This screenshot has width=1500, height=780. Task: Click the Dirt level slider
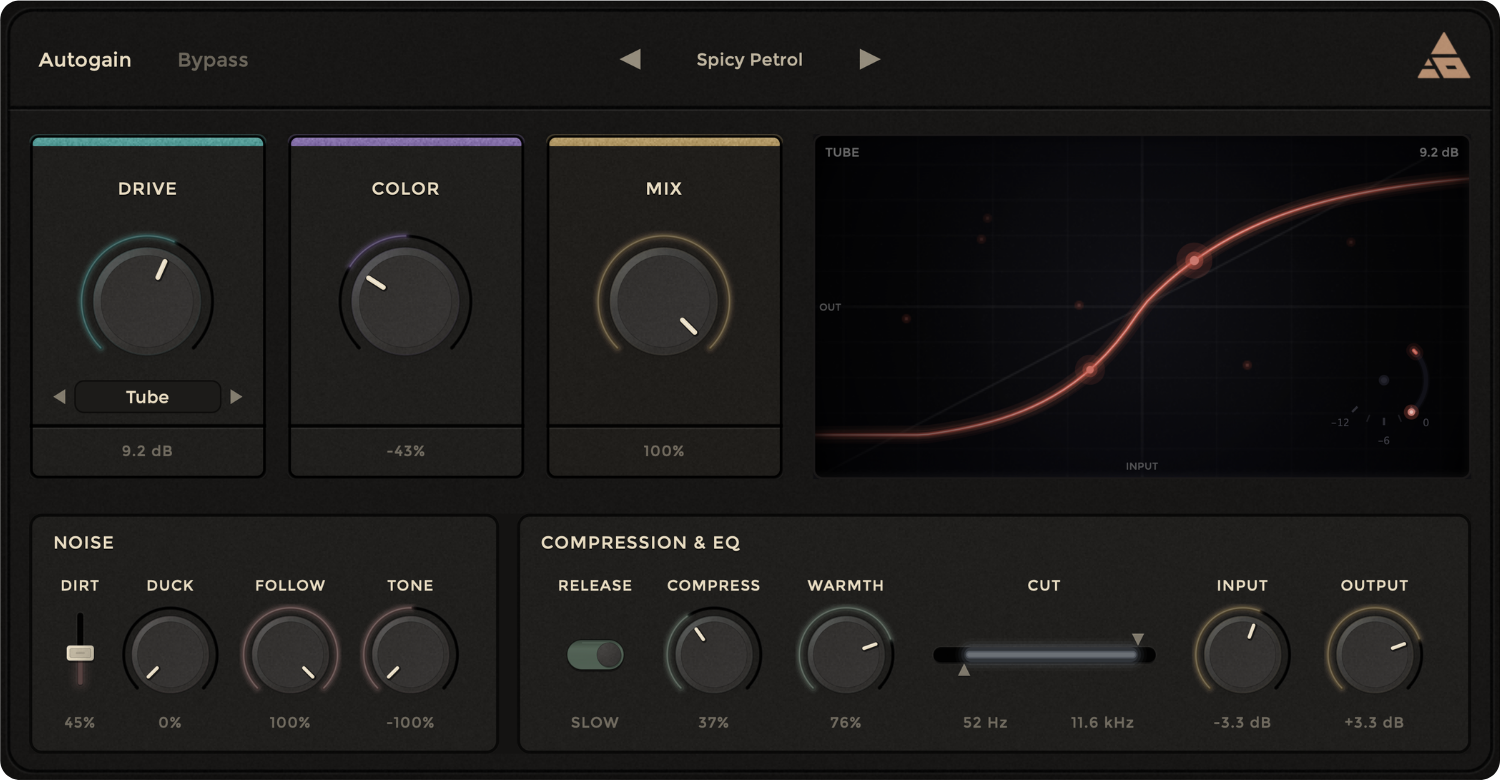(79, 653)
